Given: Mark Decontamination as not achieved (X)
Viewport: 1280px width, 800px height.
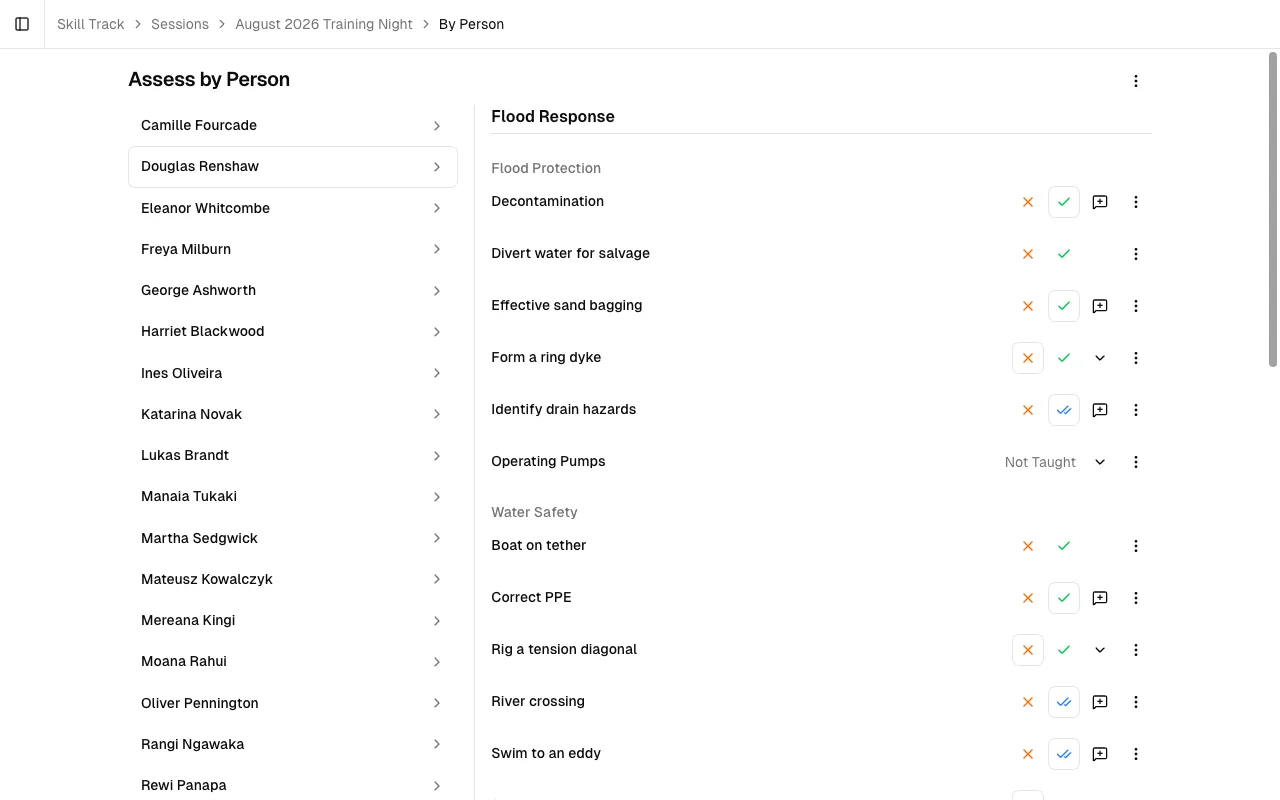Looking at the screenshot, I should (1028, 202).
